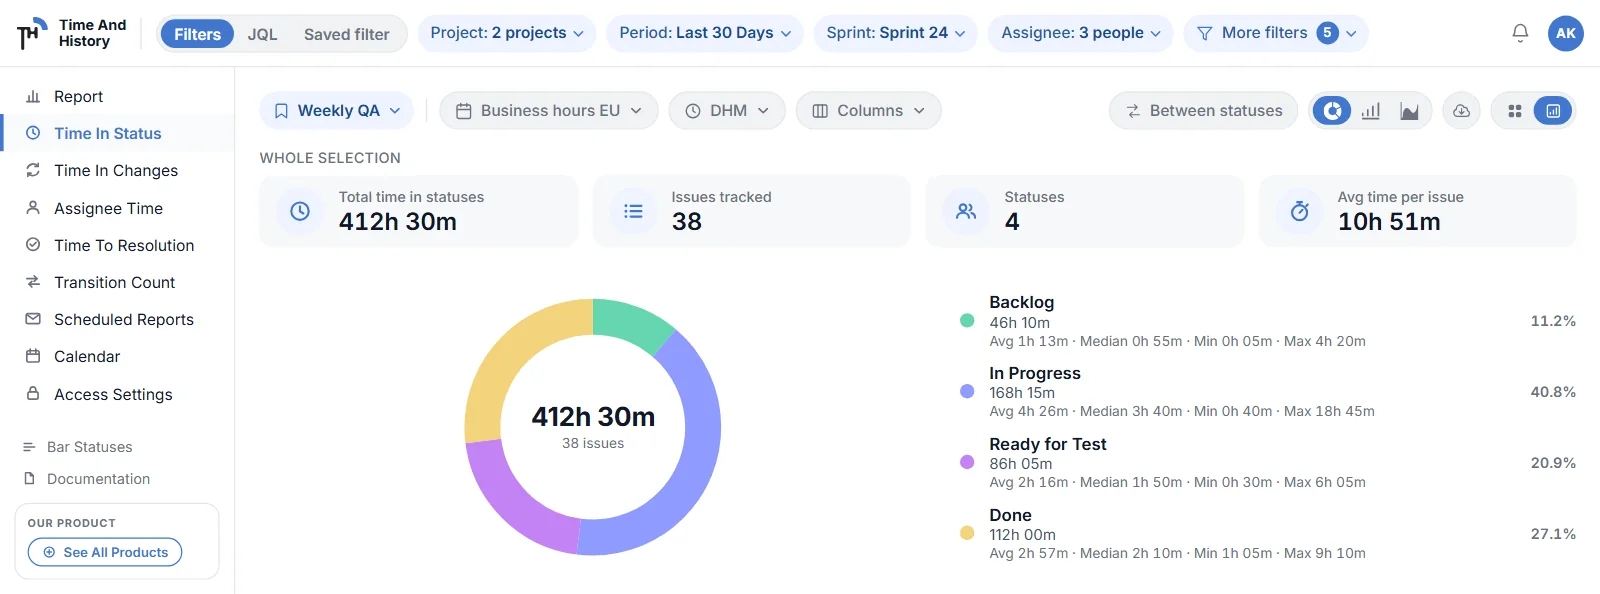Click the Time And History logo
The width and height of the screenshot is (1600, 594).
(x=72, y=33)
